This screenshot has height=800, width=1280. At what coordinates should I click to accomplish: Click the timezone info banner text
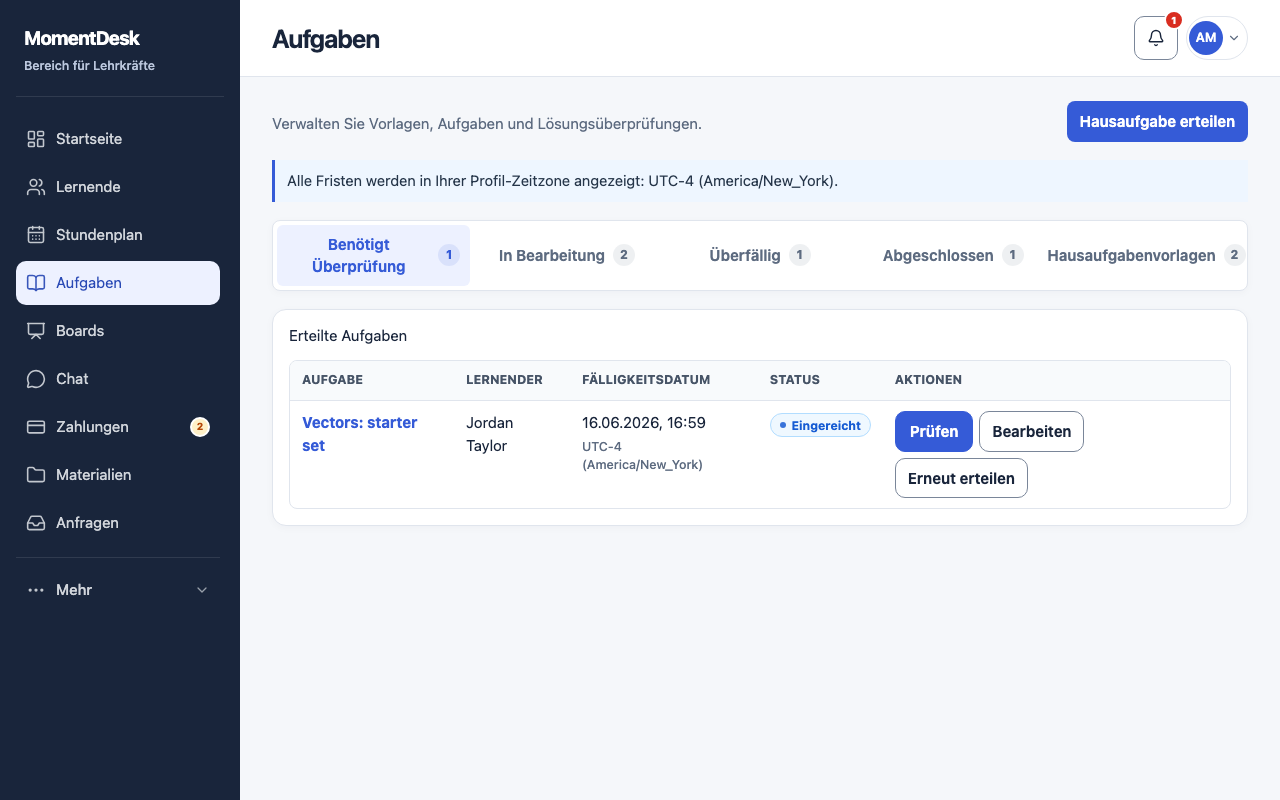click(x=562, y=181)
